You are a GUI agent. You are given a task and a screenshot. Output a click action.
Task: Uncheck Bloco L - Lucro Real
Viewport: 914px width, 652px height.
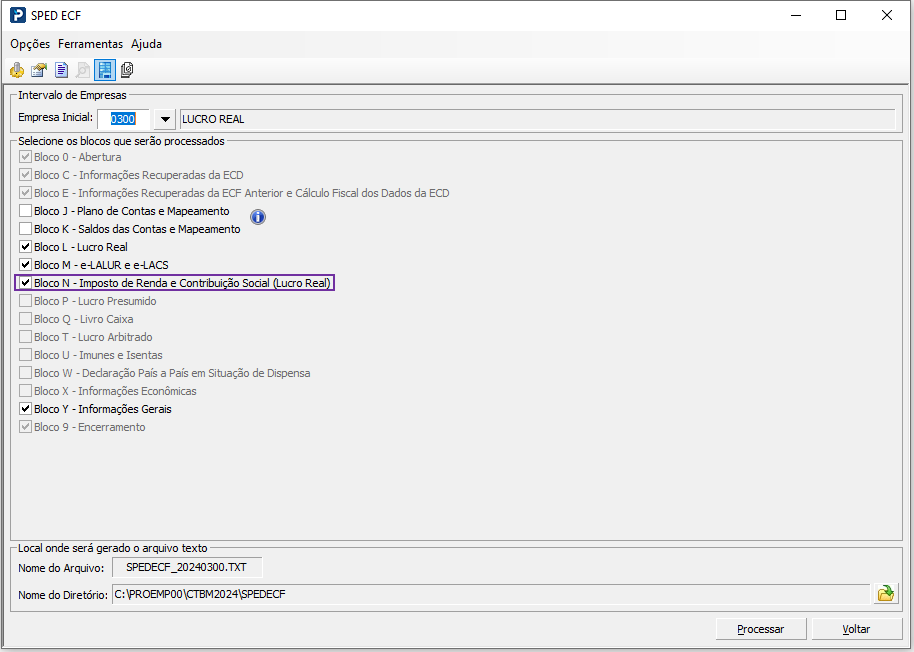(x=25, y=247)
